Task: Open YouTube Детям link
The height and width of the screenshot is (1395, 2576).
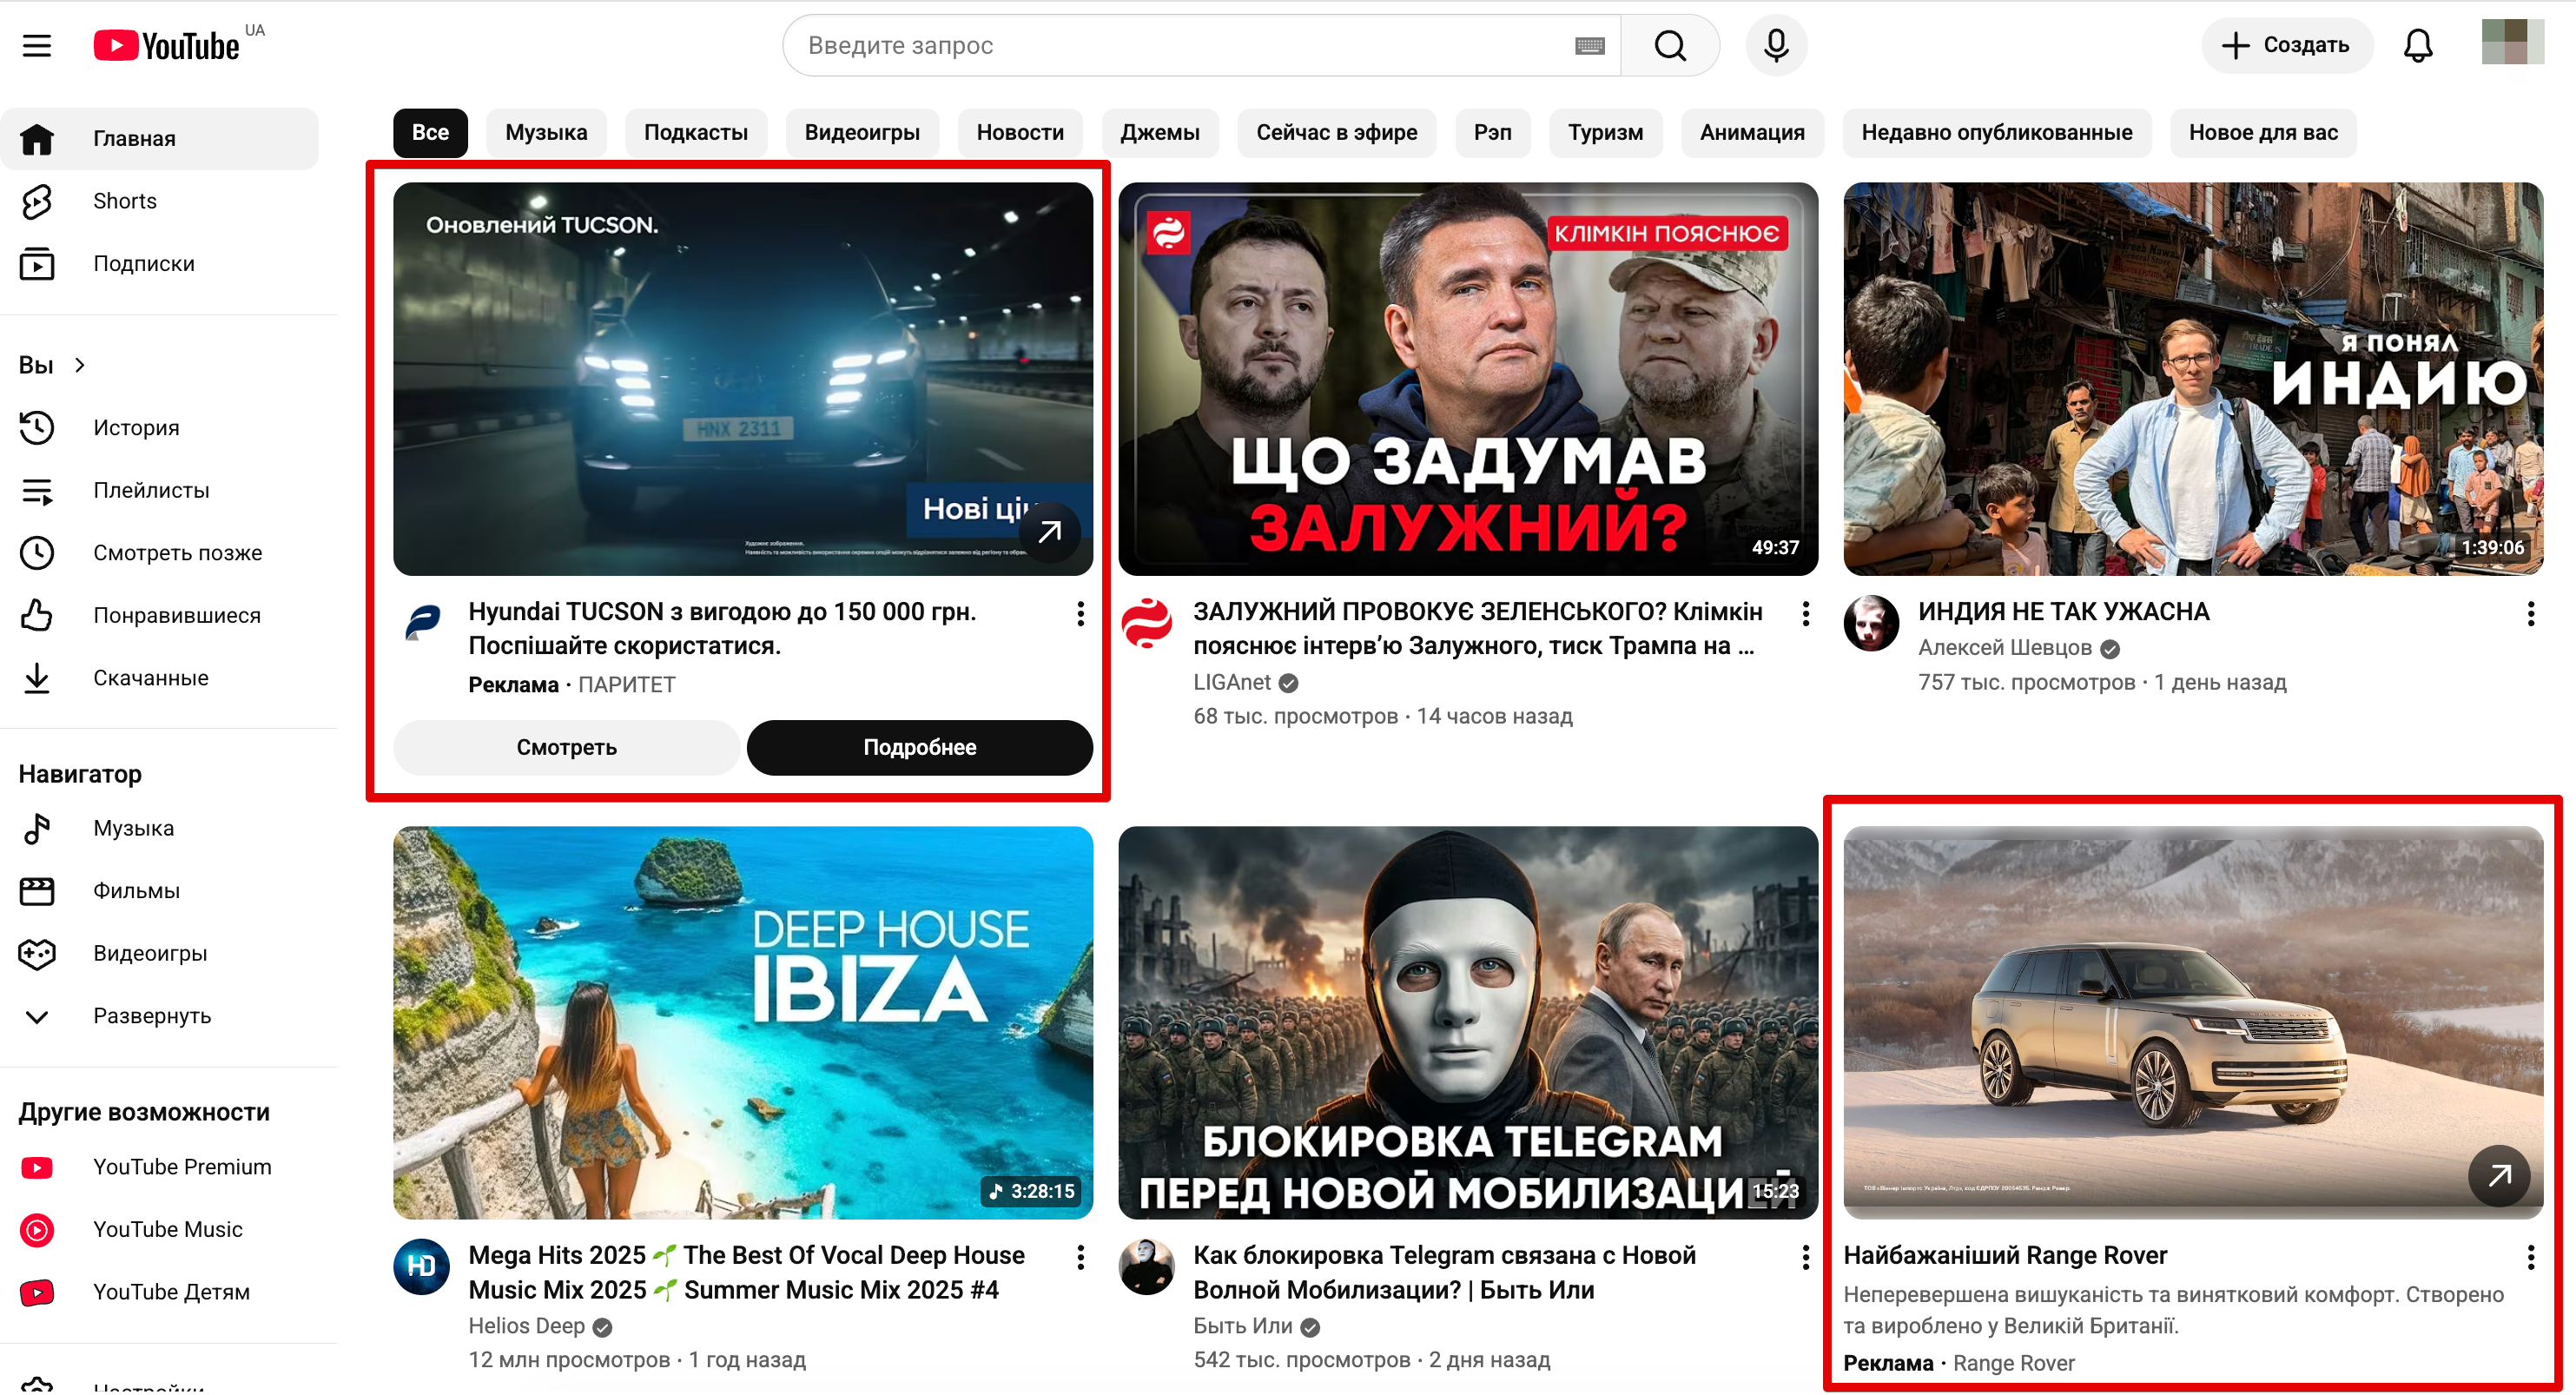Action: click(x=160, y=1292)
